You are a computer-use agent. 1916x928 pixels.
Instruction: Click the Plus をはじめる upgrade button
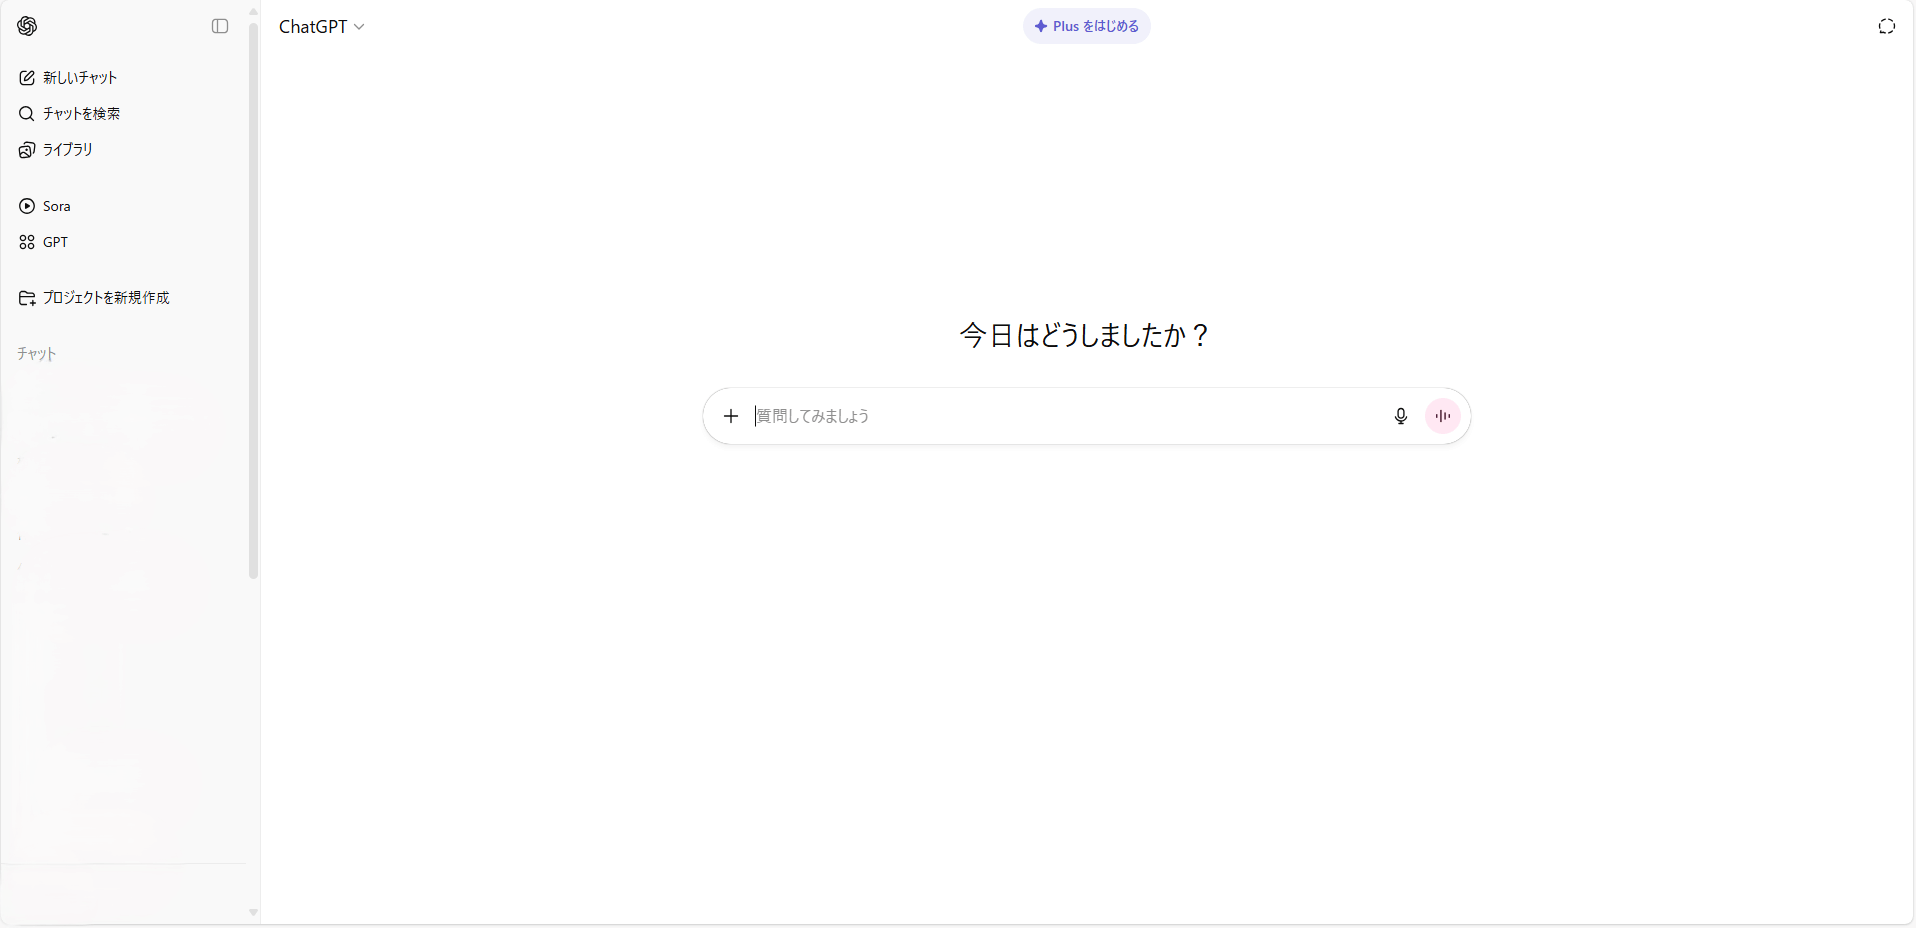(x=1086, y=26)
